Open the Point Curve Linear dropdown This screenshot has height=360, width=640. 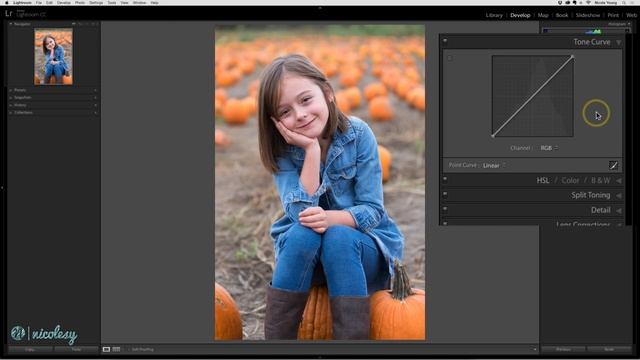coord(494,165)
